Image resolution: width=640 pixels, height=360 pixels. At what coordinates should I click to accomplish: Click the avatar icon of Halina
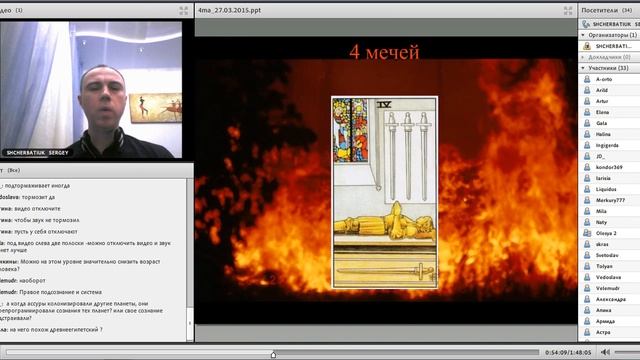coord(587,134)
